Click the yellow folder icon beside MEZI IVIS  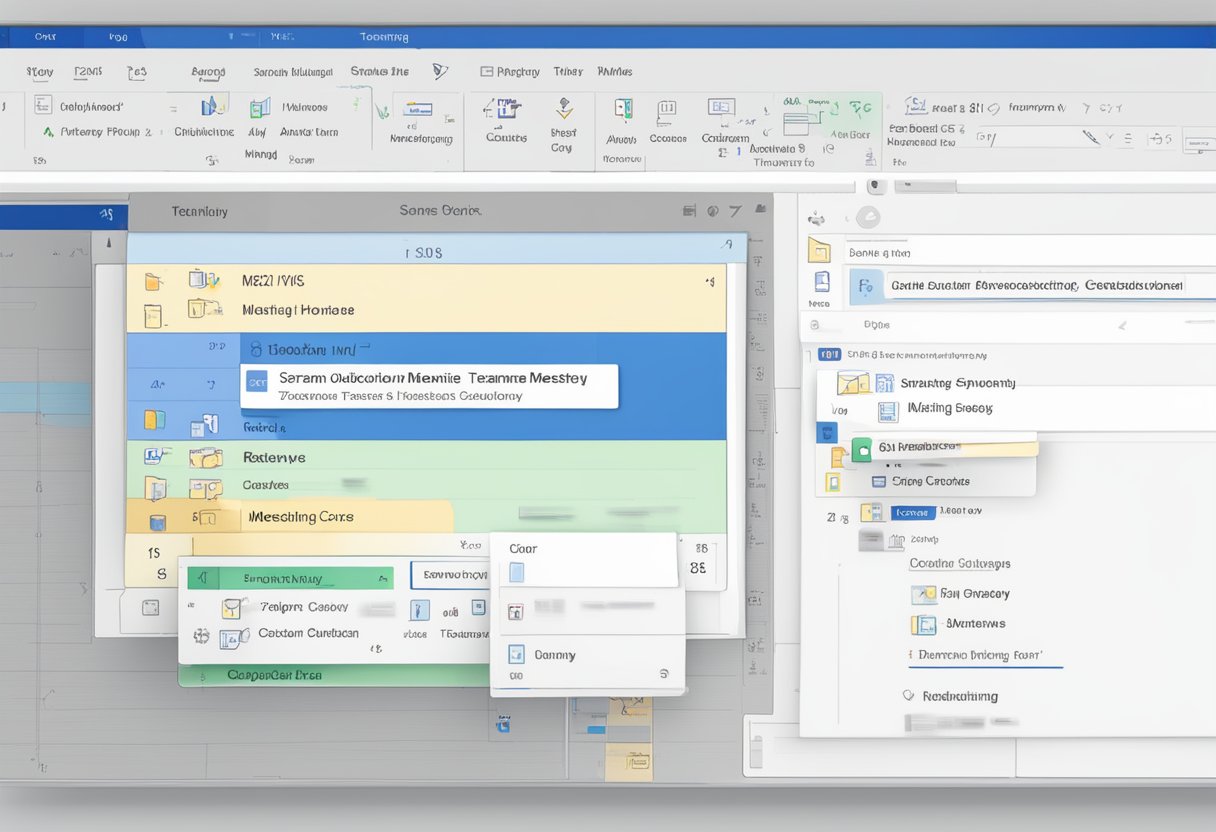[x=153, y=282]
